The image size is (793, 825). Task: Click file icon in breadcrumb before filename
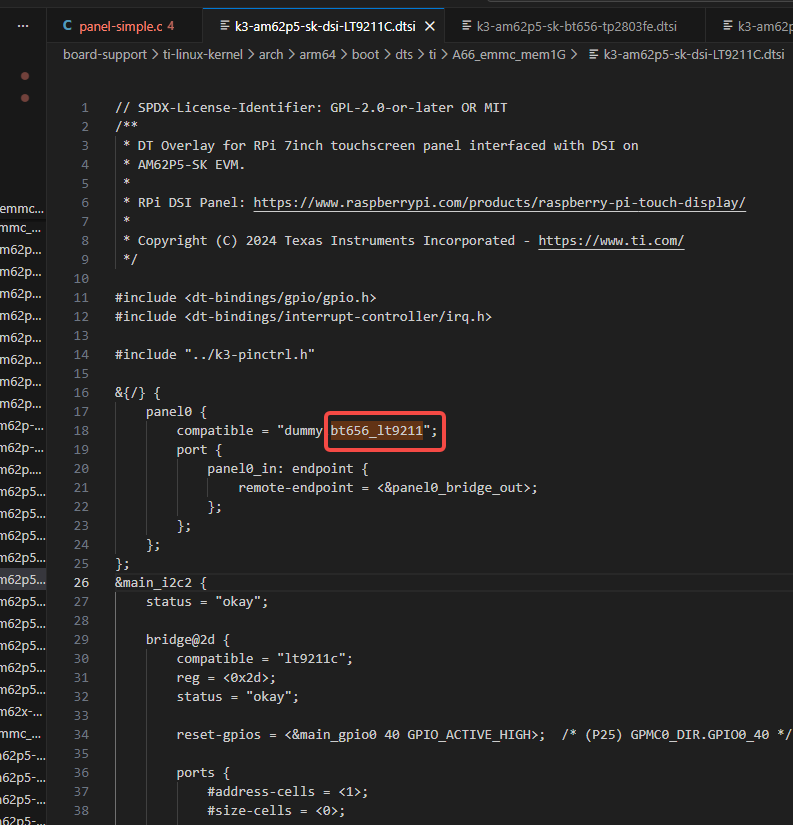click(x=593, y=54)
